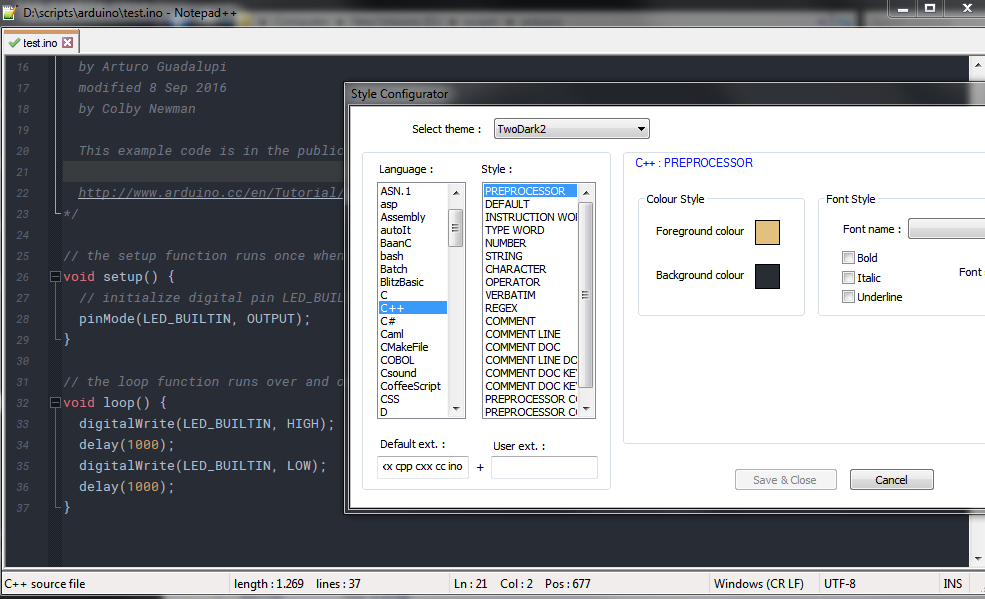Select BlitzBasic in the Language list

pyautogui.click(x=402, y=282)
